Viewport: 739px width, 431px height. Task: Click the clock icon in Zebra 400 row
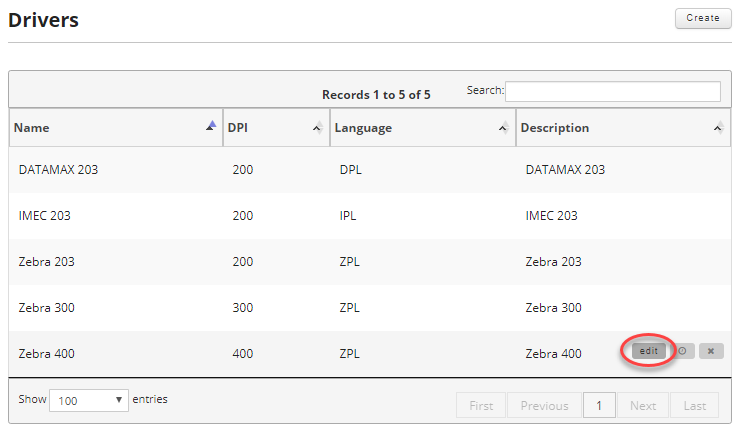point(683,351)
